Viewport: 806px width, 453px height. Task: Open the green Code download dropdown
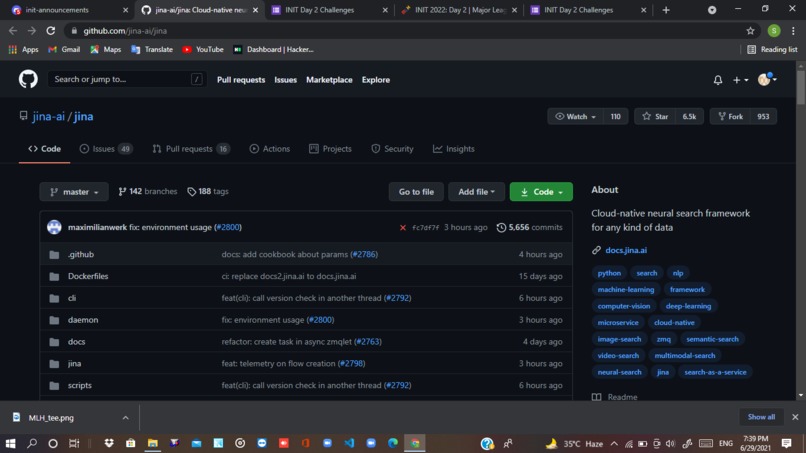(541, 192)
